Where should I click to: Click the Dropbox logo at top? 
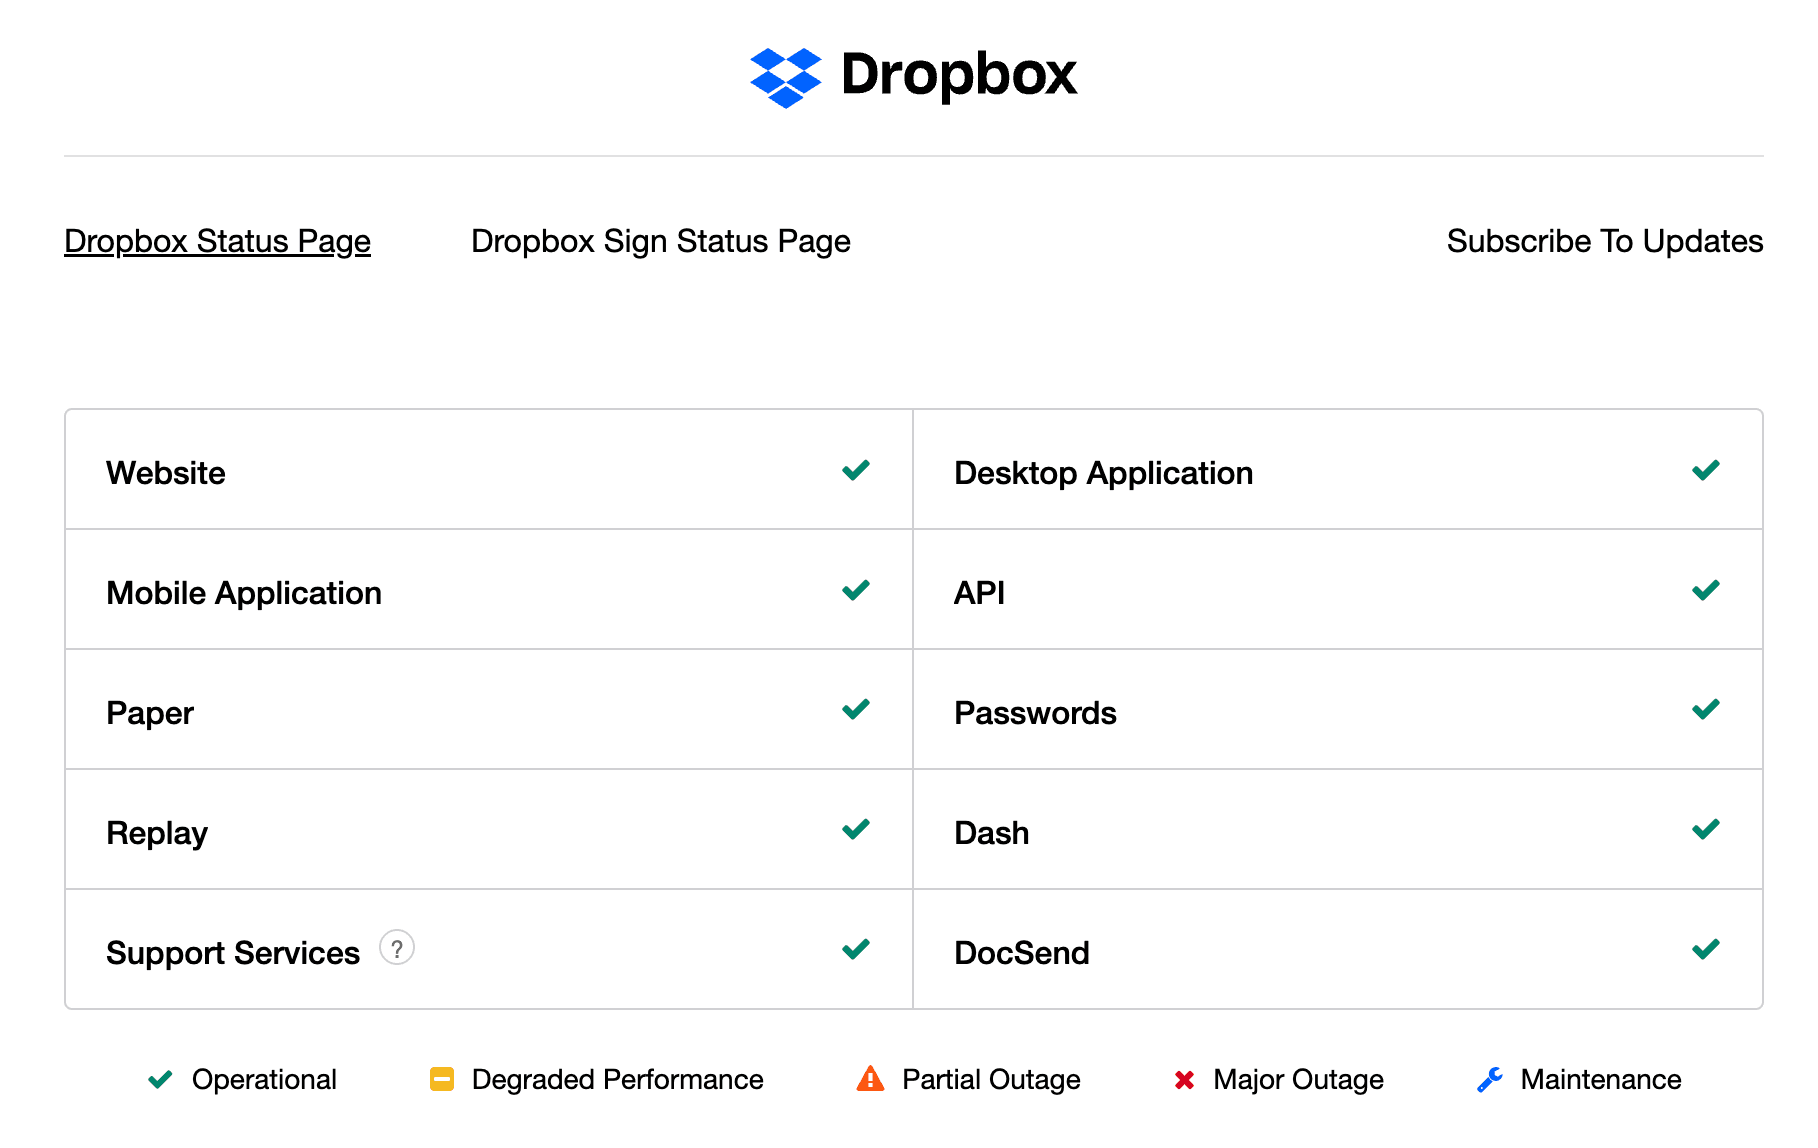(913, 76)
